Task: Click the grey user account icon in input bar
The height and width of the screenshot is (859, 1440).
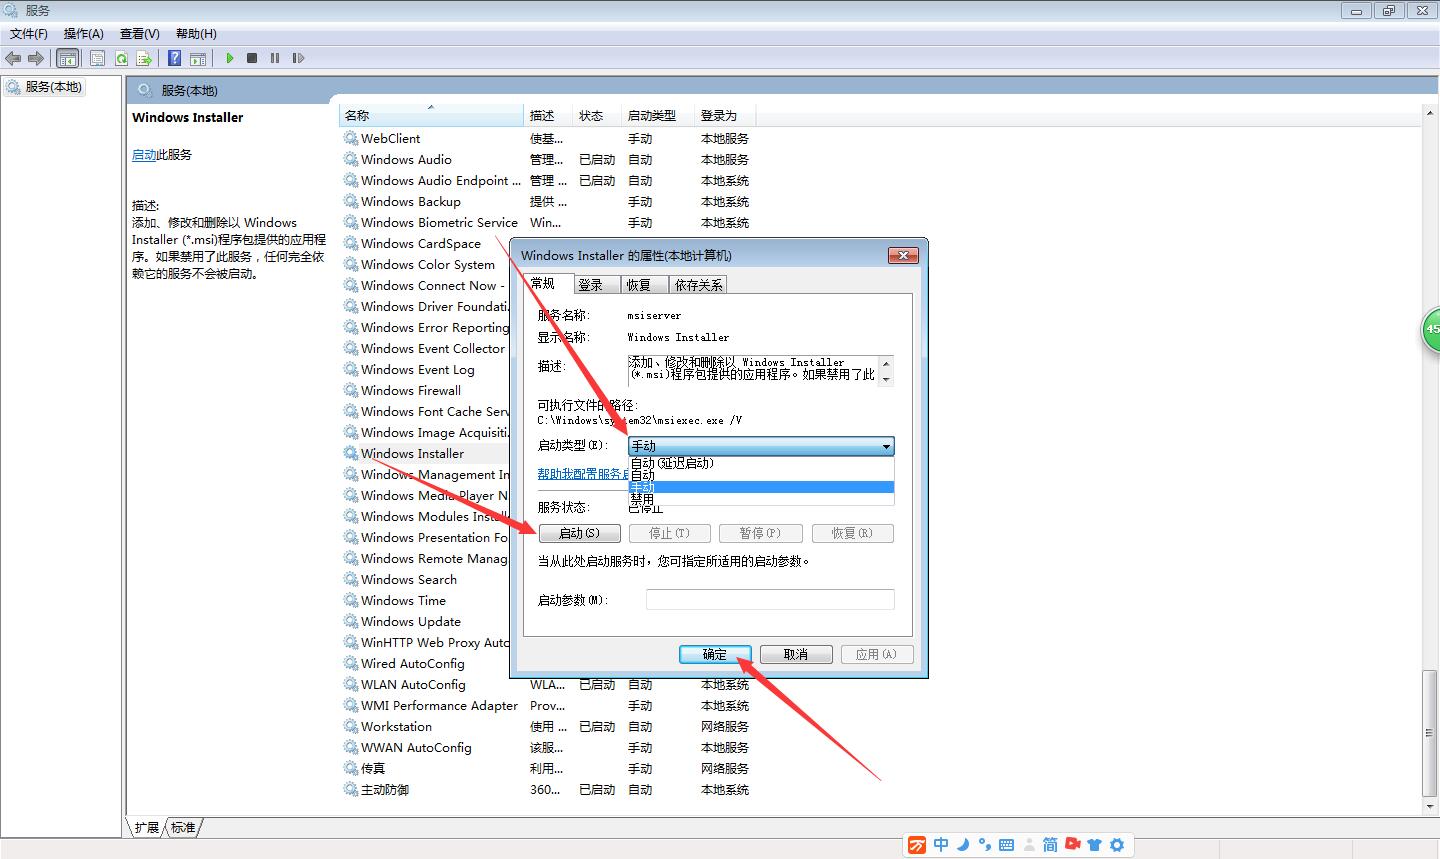Action: coord(1028,845)
